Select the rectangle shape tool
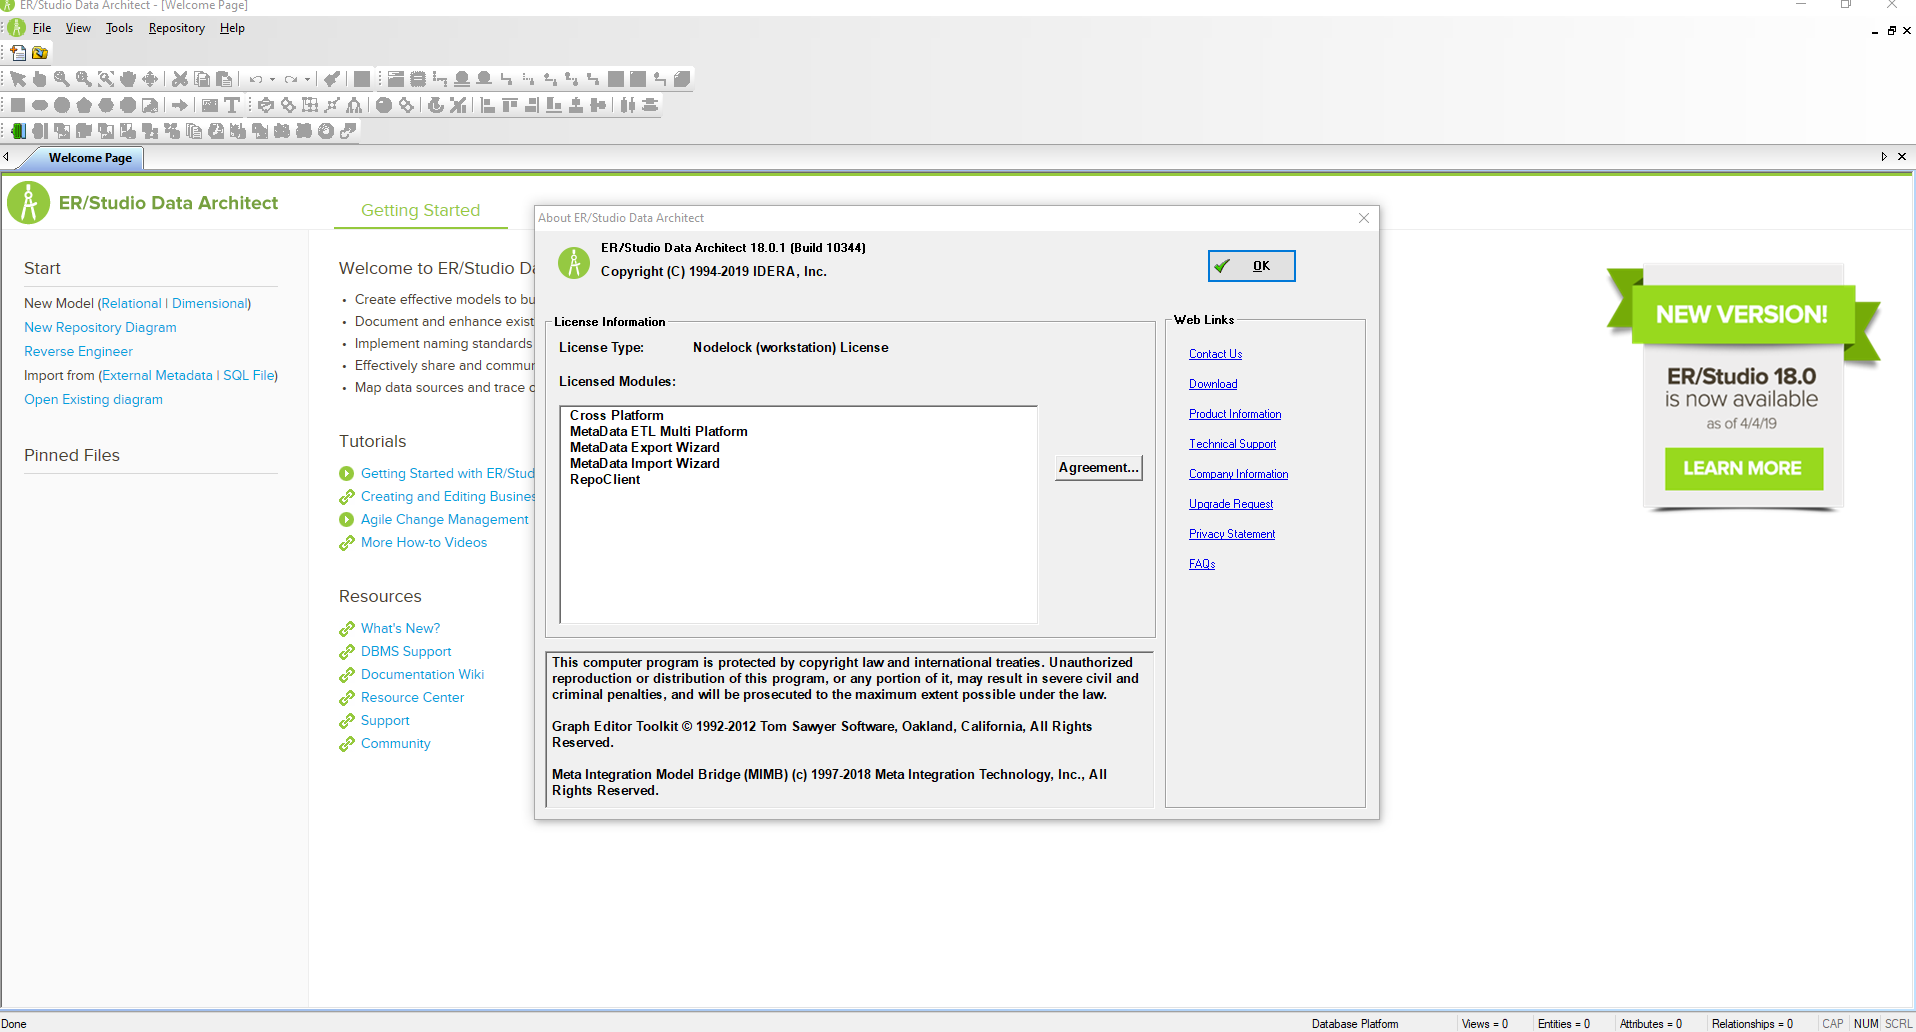The image size is (1916, 1032). tap(18, 105)
